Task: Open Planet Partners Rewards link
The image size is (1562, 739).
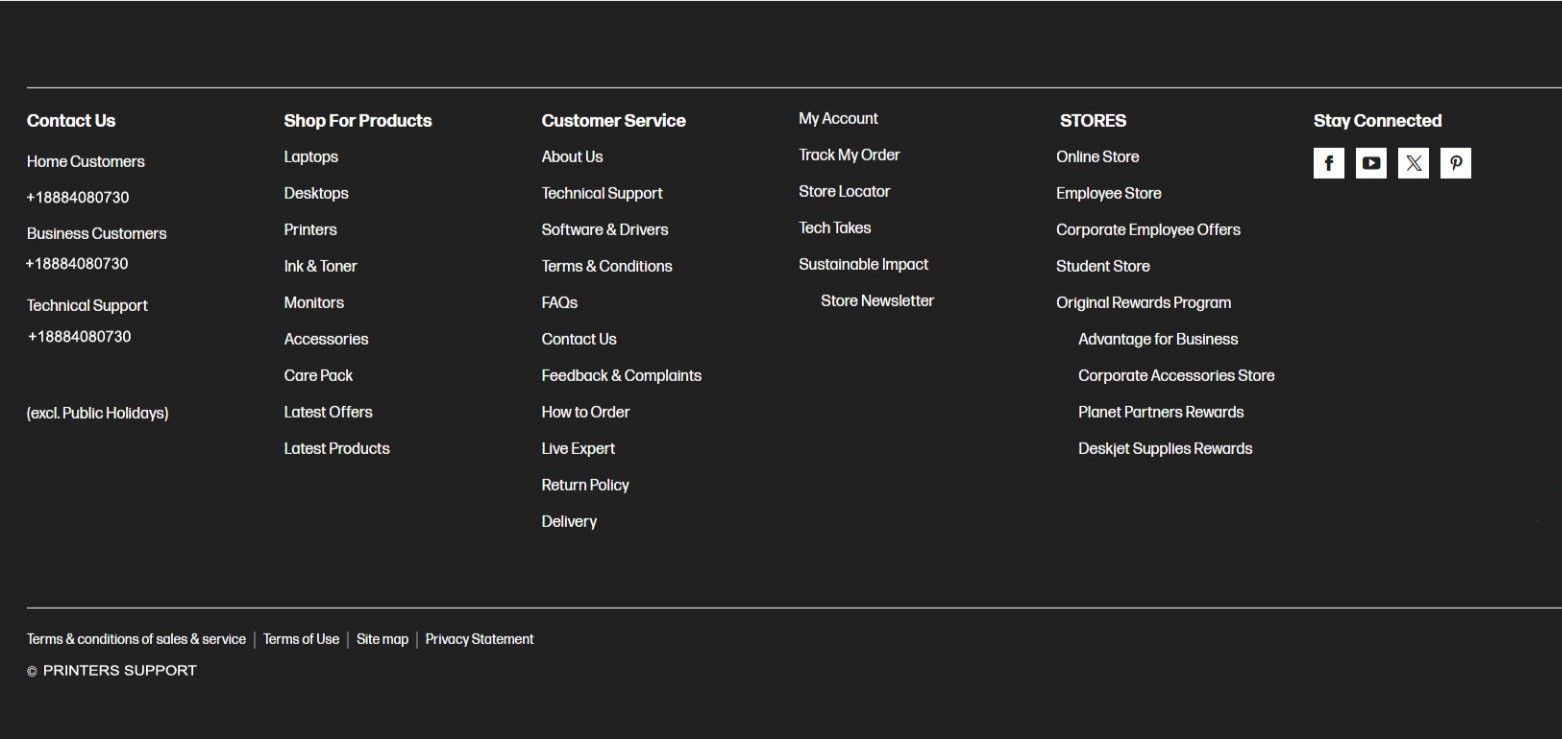Action: point(1160,412)
